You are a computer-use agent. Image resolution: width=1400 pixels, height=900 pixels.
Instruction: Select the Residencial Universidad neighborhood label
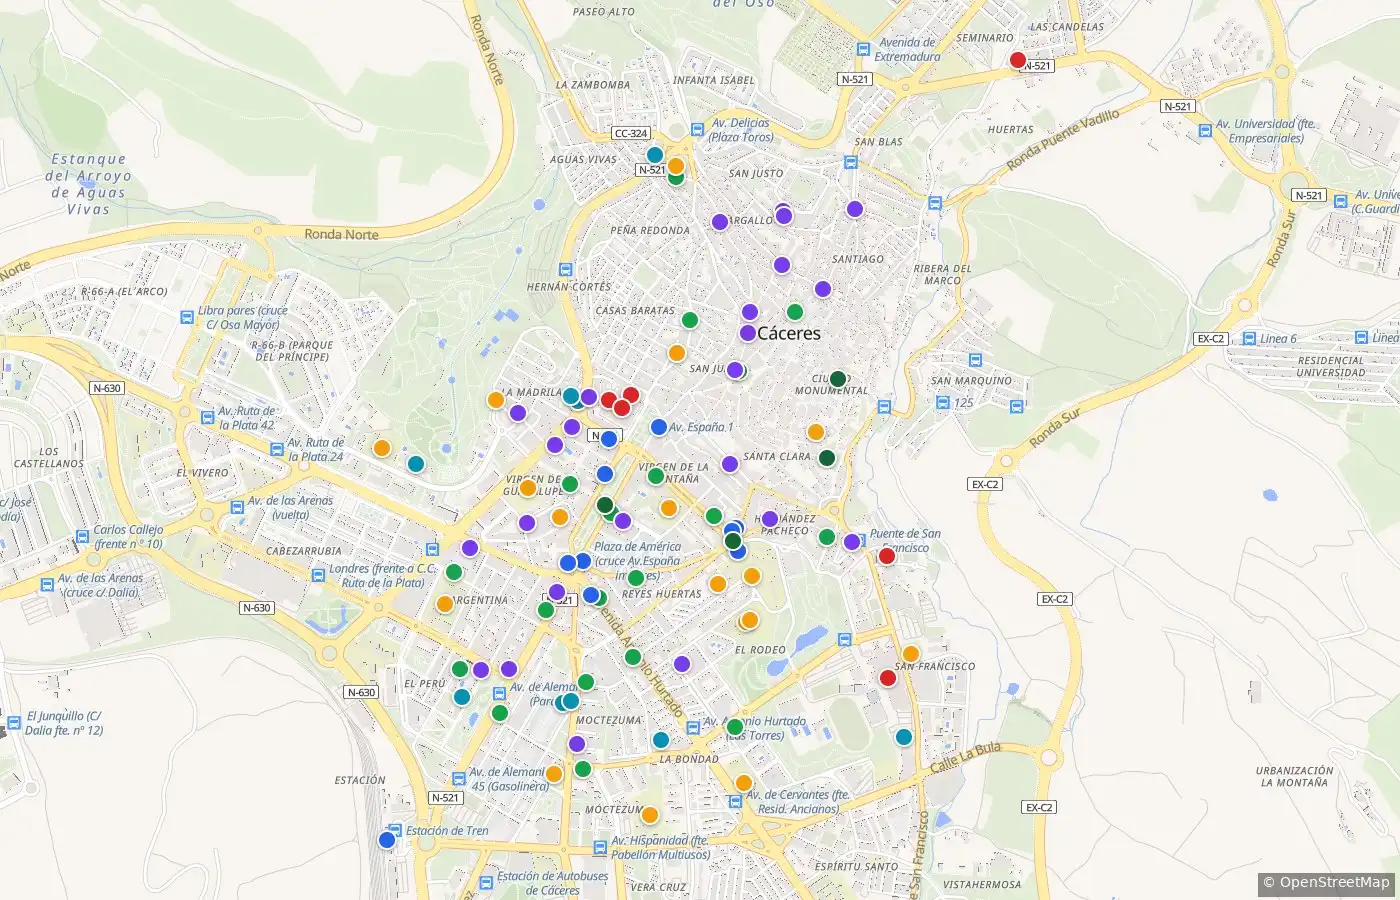(x=1331, y=366)
